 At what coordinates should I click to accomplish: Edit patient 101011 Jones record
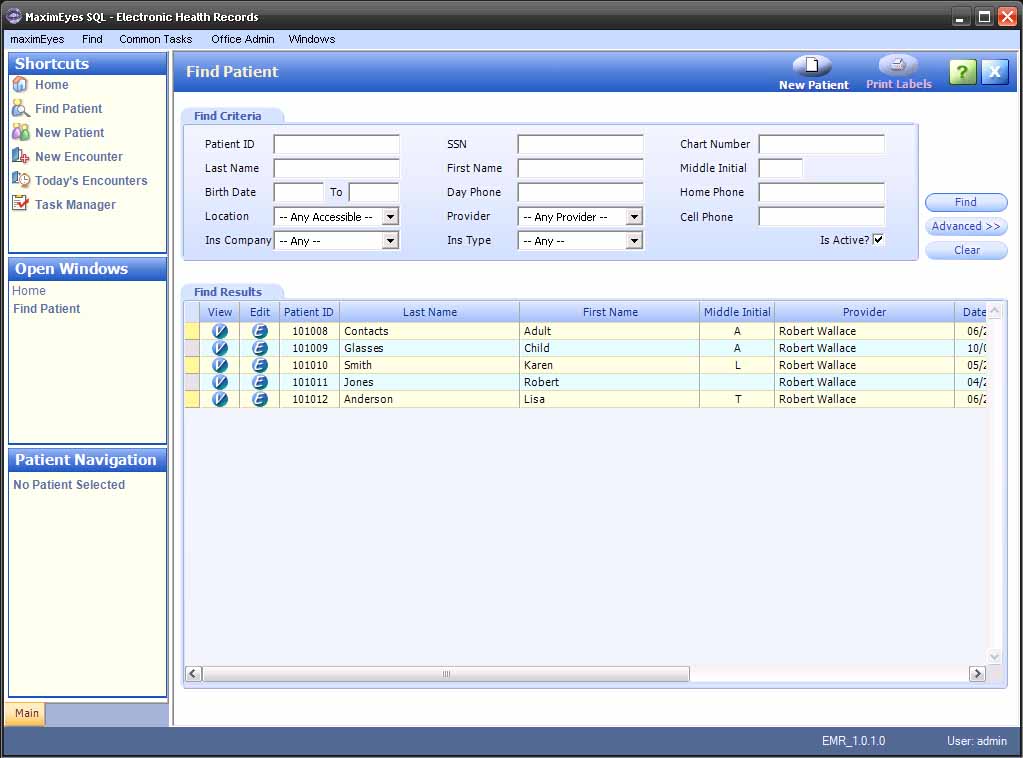coord(260,382)
